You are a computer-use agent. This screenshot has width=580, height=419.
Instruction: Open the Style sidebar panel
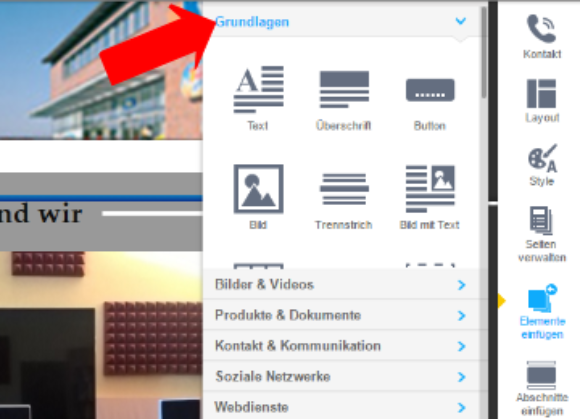542,165
